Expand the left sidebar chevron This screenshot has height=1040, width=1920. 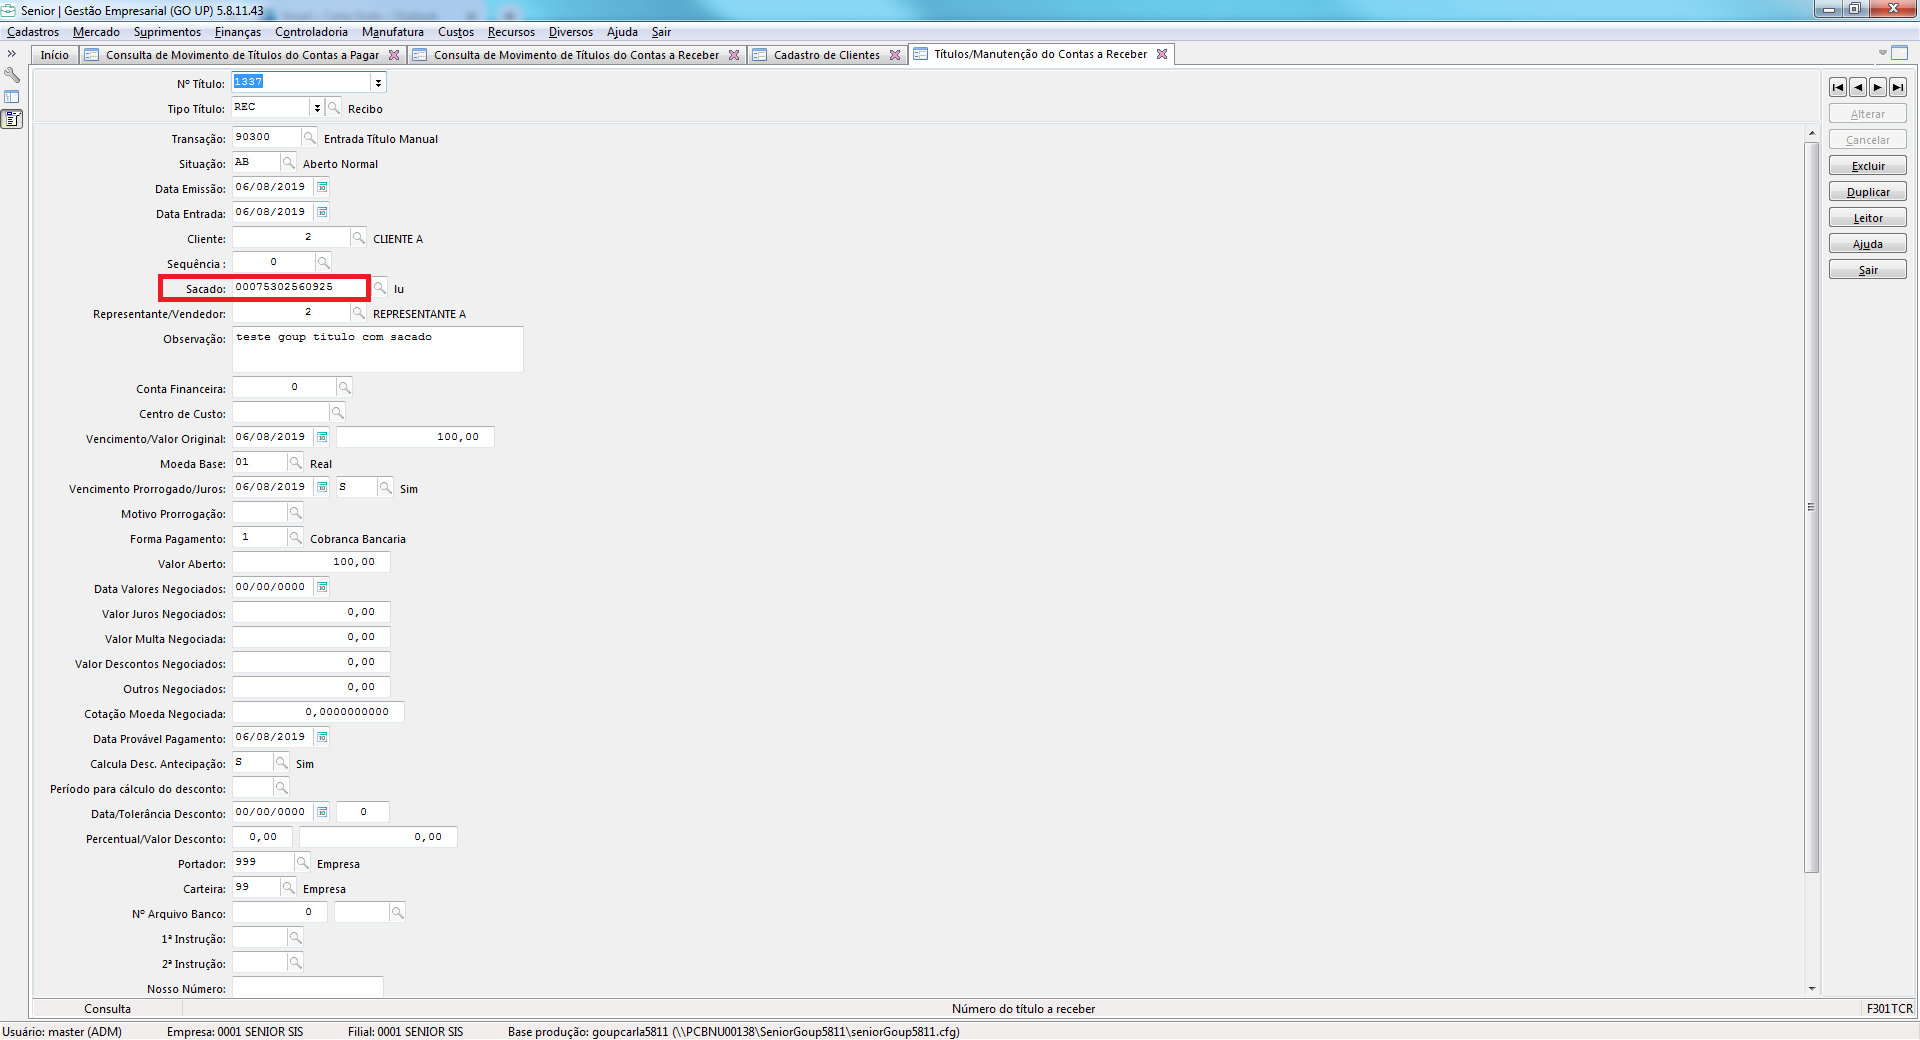(12, 54)
